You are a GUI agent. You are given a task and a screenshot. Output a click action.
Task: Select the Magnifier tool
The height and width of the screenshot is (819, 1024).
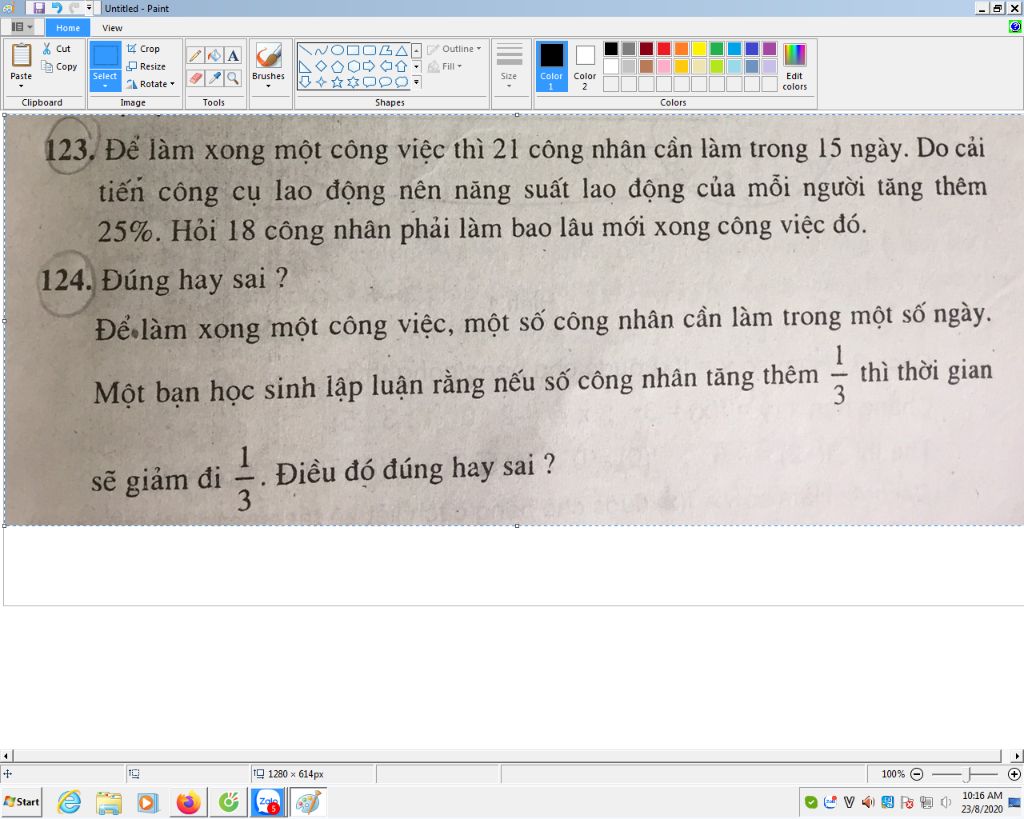[233, 78]
